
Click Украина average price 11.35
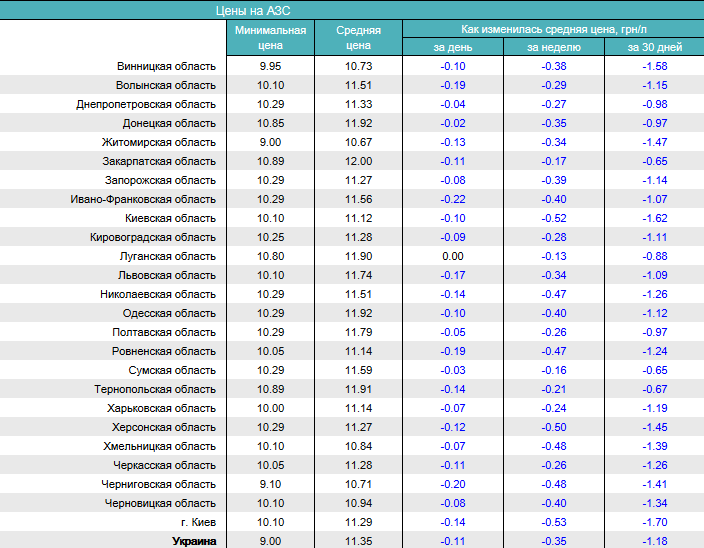358,541
